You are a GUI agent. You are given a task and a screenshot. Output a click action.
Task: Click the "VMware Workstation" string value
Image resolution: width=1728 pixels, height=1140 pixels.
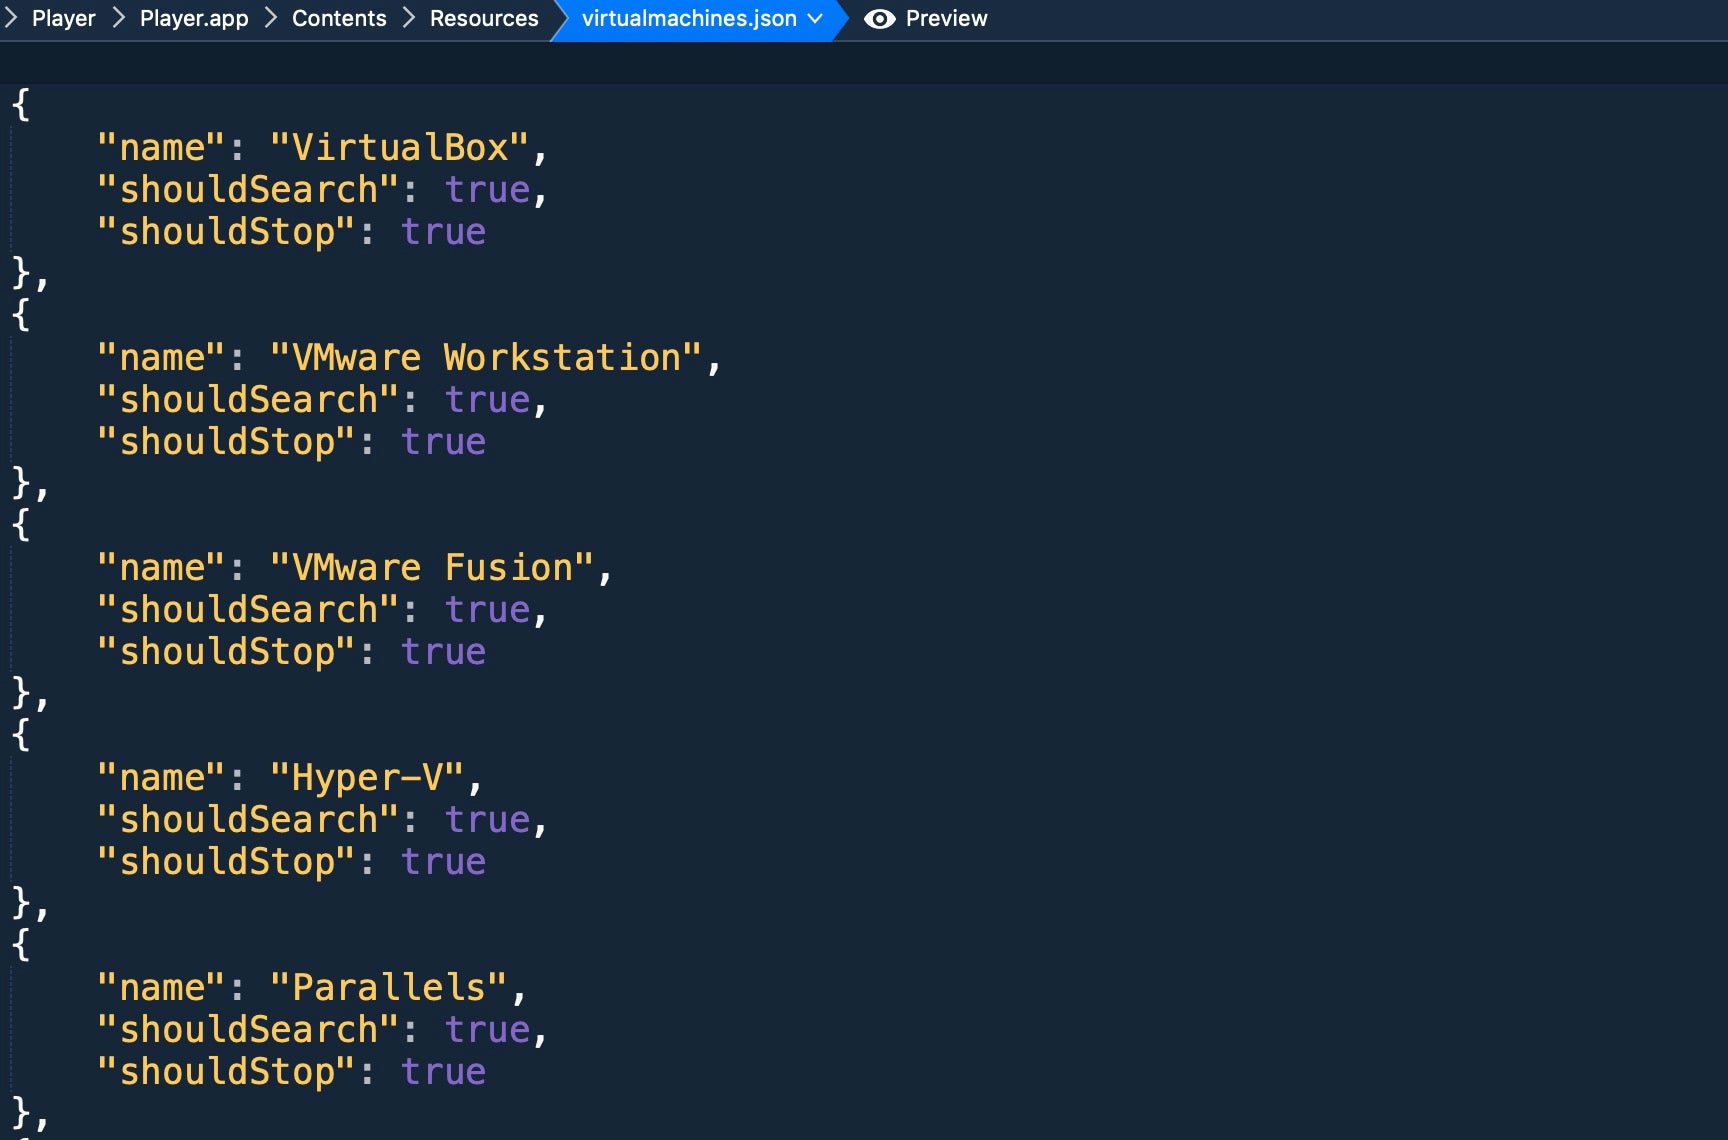tap(486, 358)
